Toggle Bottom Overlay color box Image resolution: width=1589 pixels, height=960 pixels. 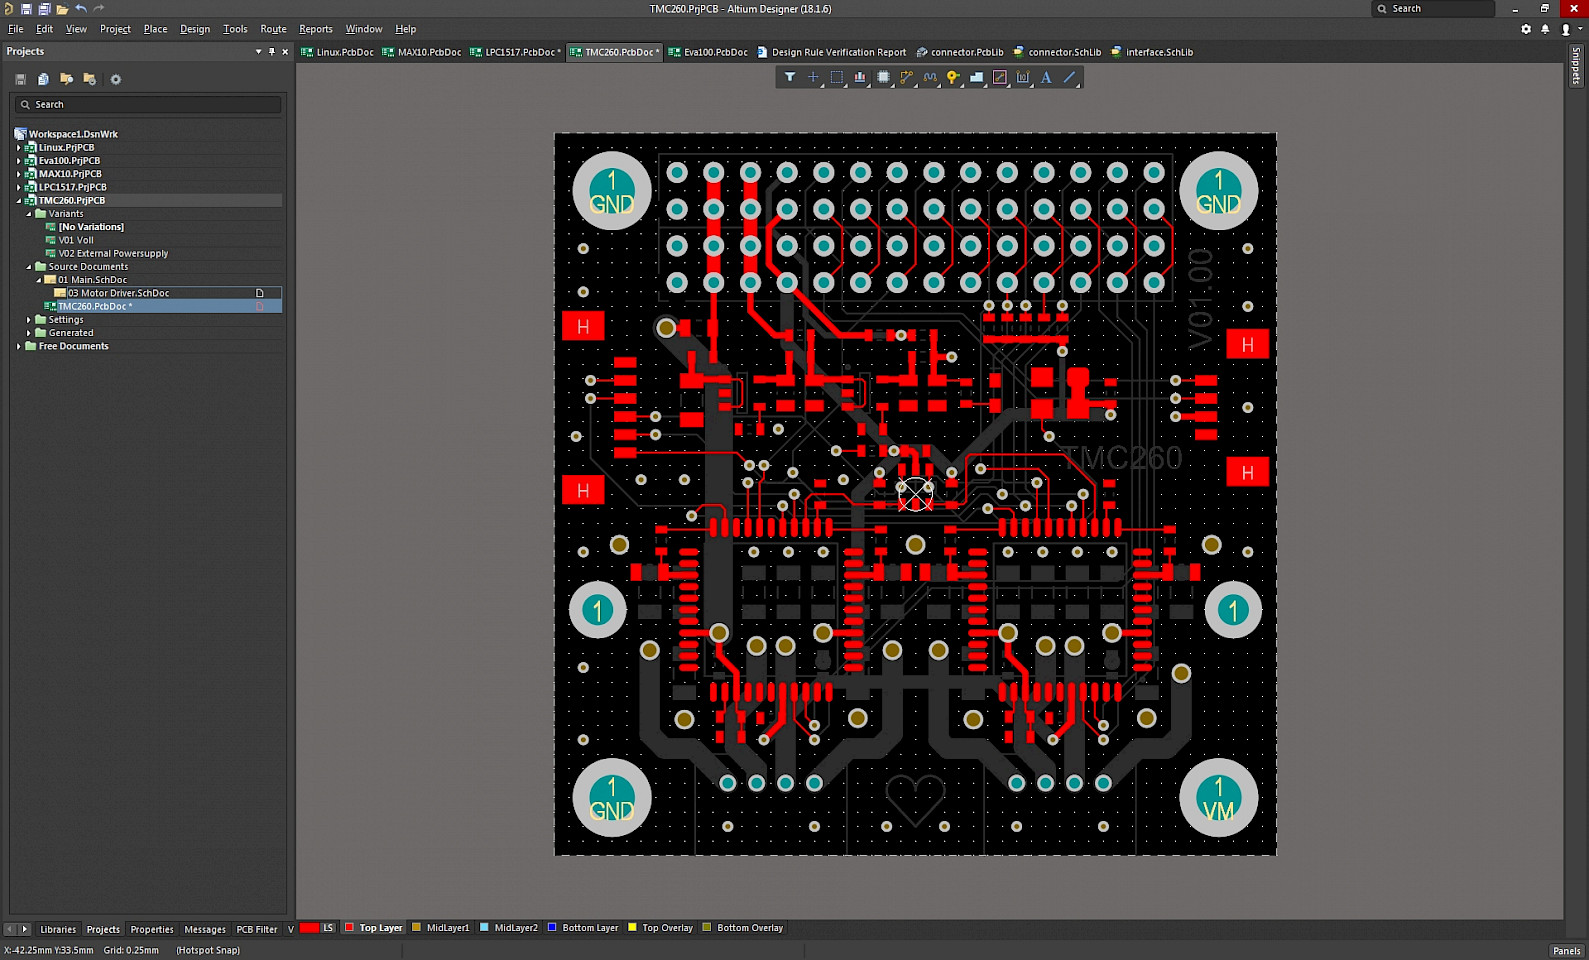pyautogui.click(x=707, y=928)
